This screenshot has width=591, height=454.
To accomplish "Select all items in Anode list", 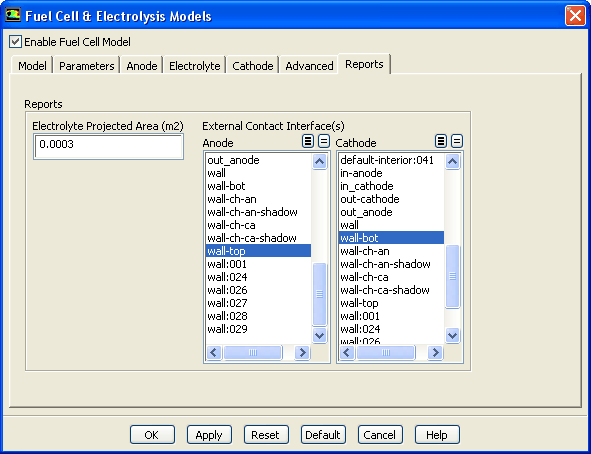I will pos(308,141).
